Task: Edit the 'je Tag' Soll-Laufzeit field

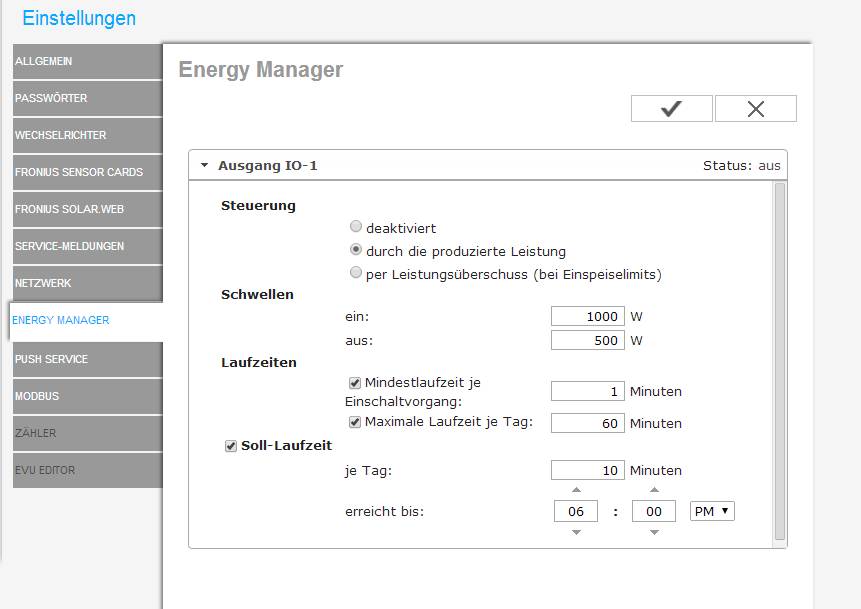Action: 588,471
